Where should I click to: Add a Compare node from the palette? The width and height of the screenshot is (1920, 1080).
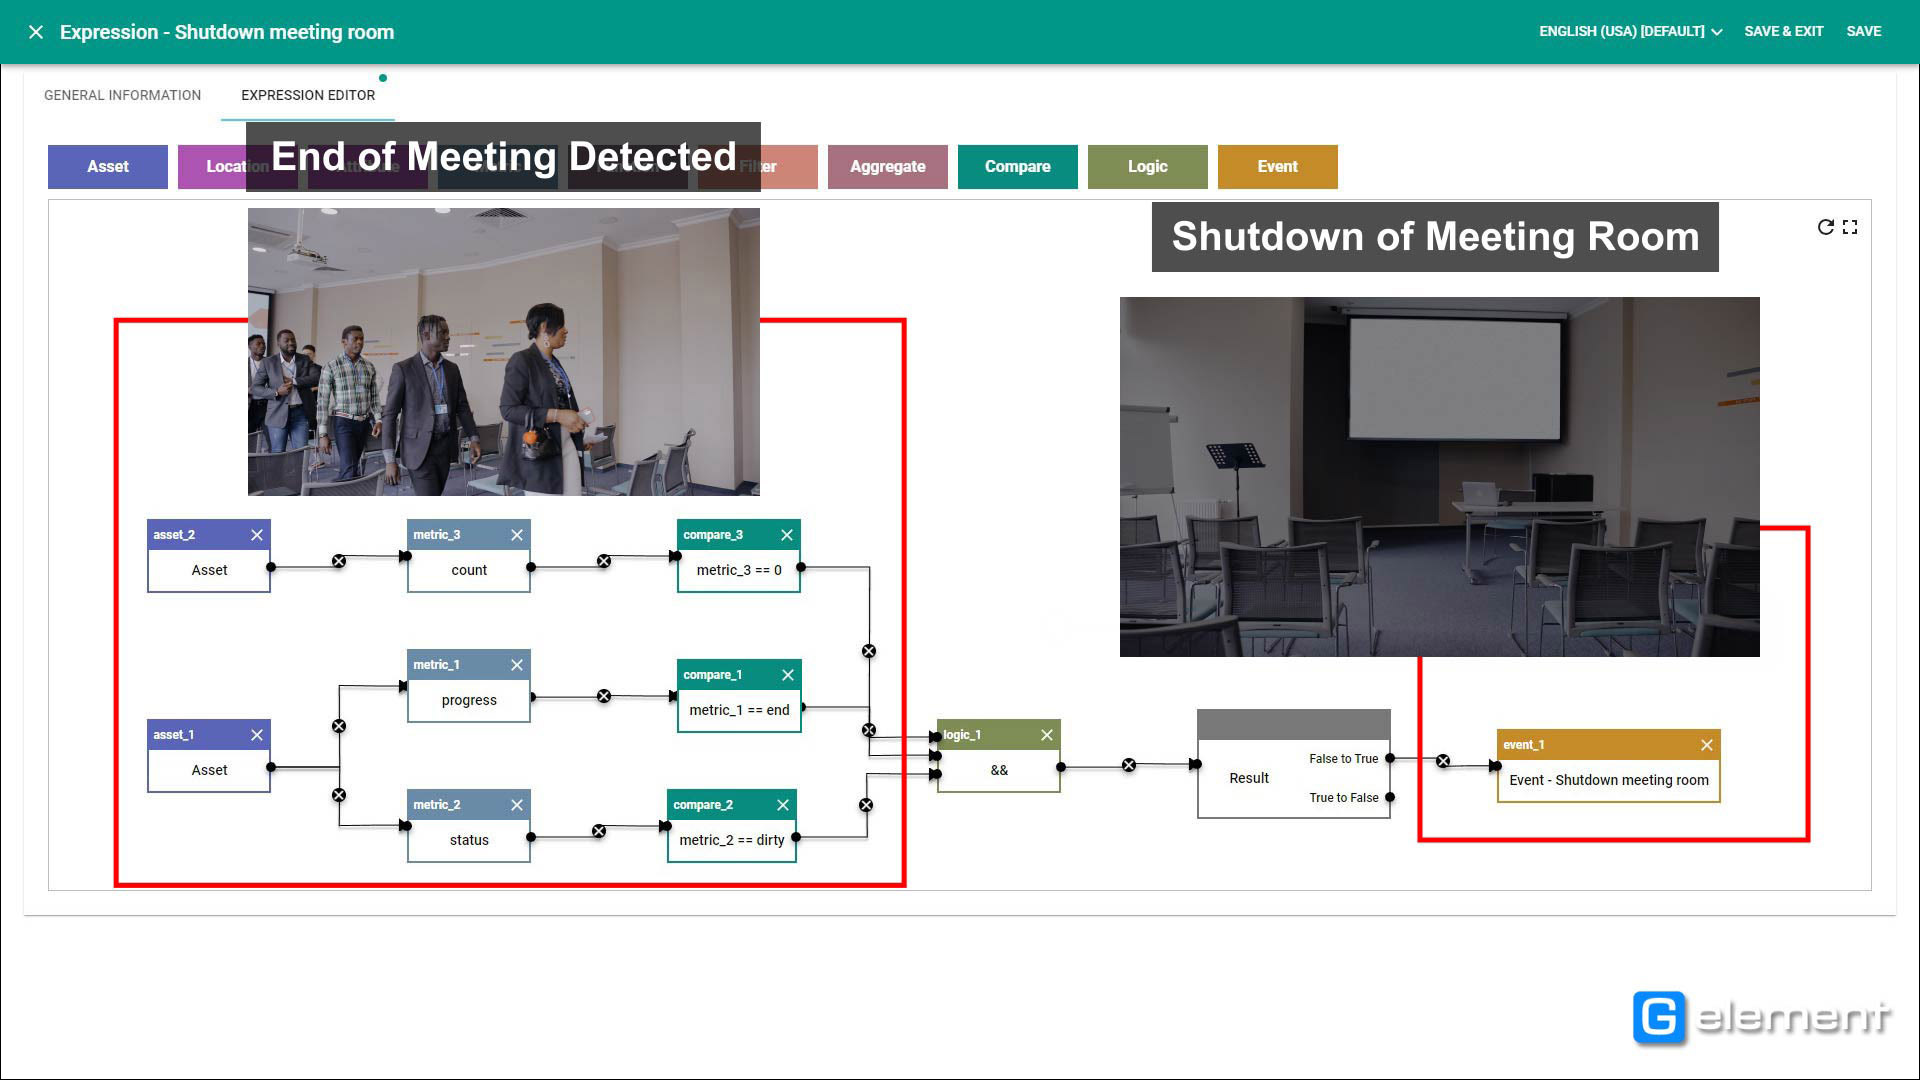1017,166
